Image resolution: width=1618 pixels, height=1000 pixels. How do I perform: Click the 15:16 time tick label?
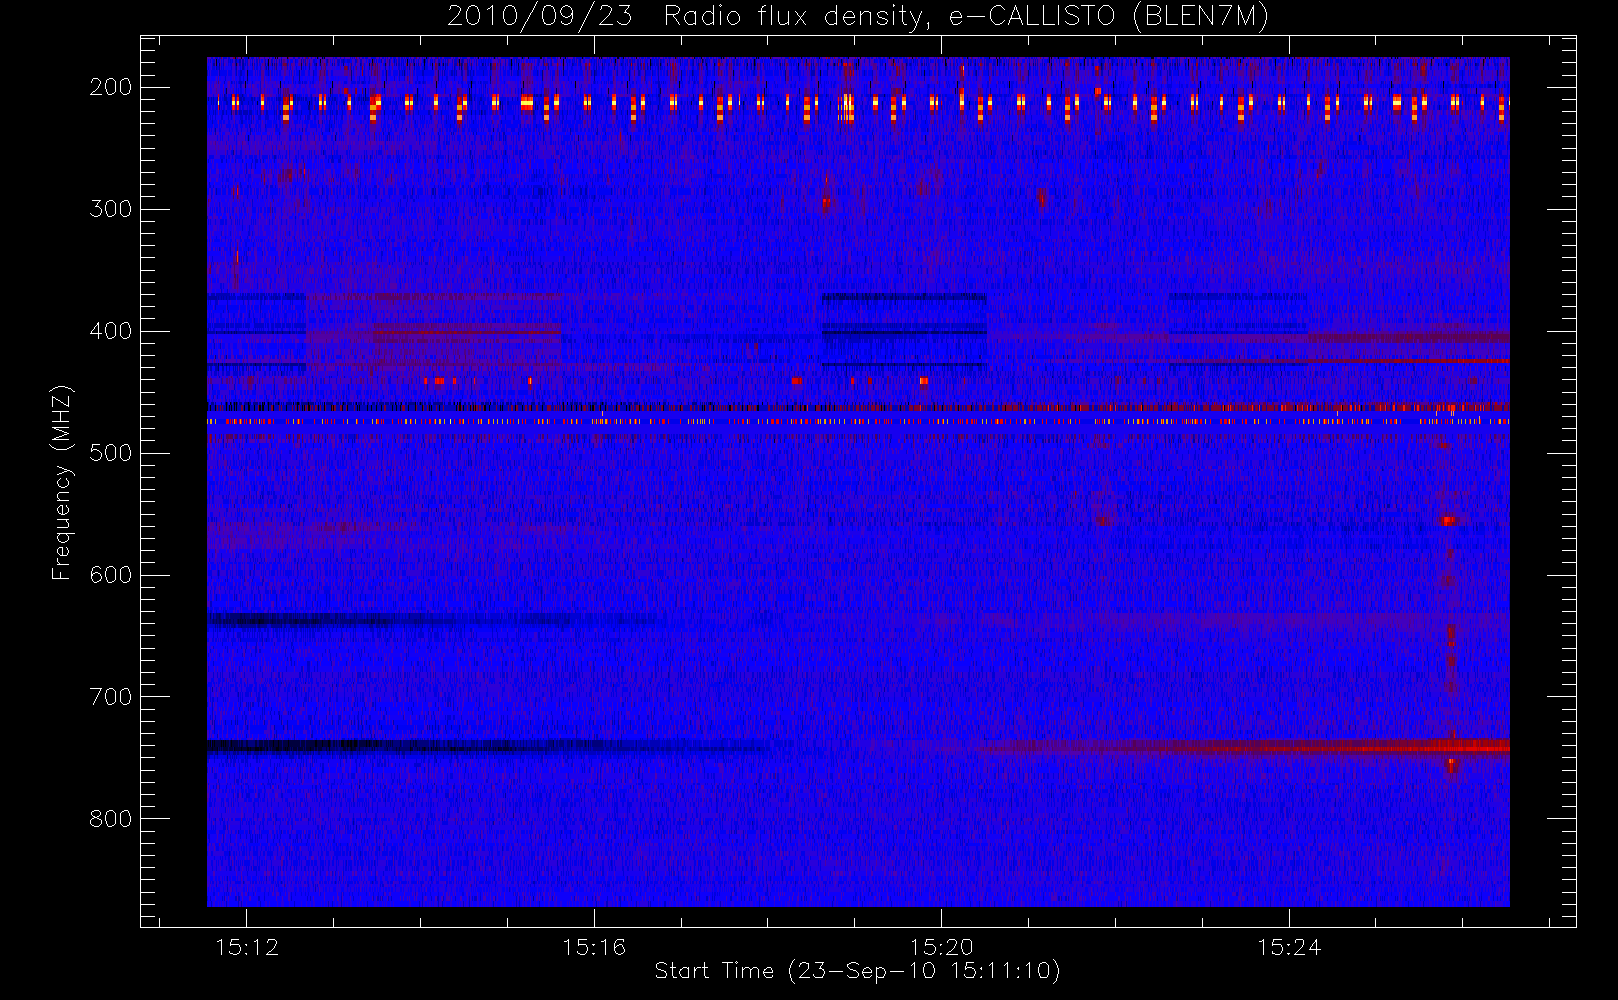pos(594,947)
